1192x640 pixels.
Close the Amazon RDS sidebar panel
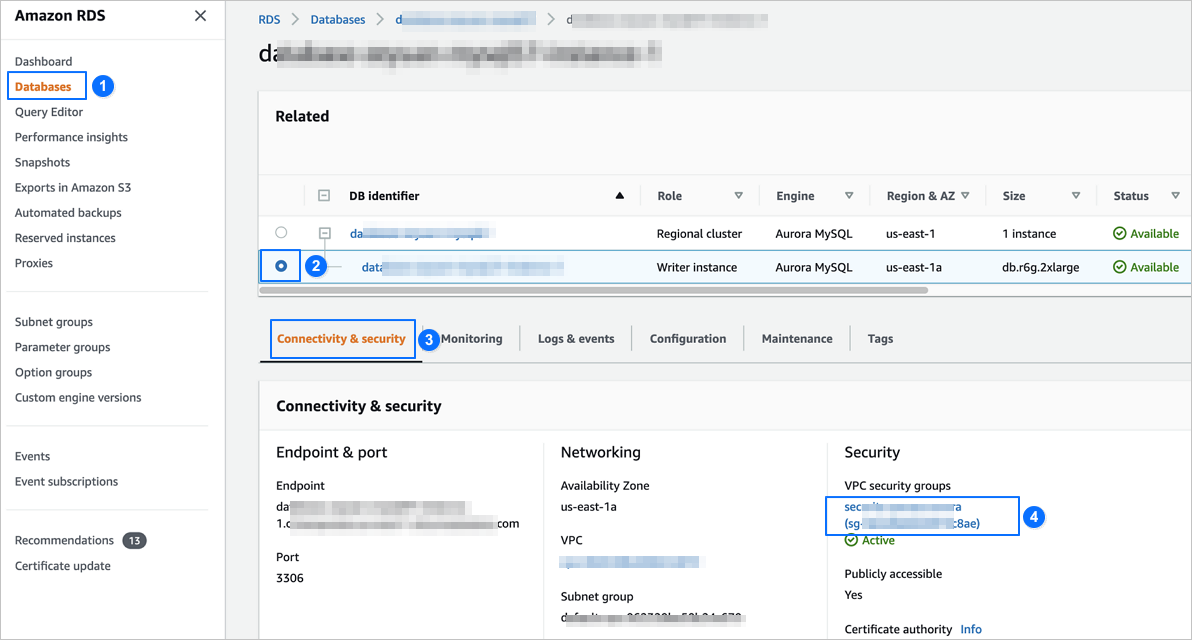click(x=200, y=16)
